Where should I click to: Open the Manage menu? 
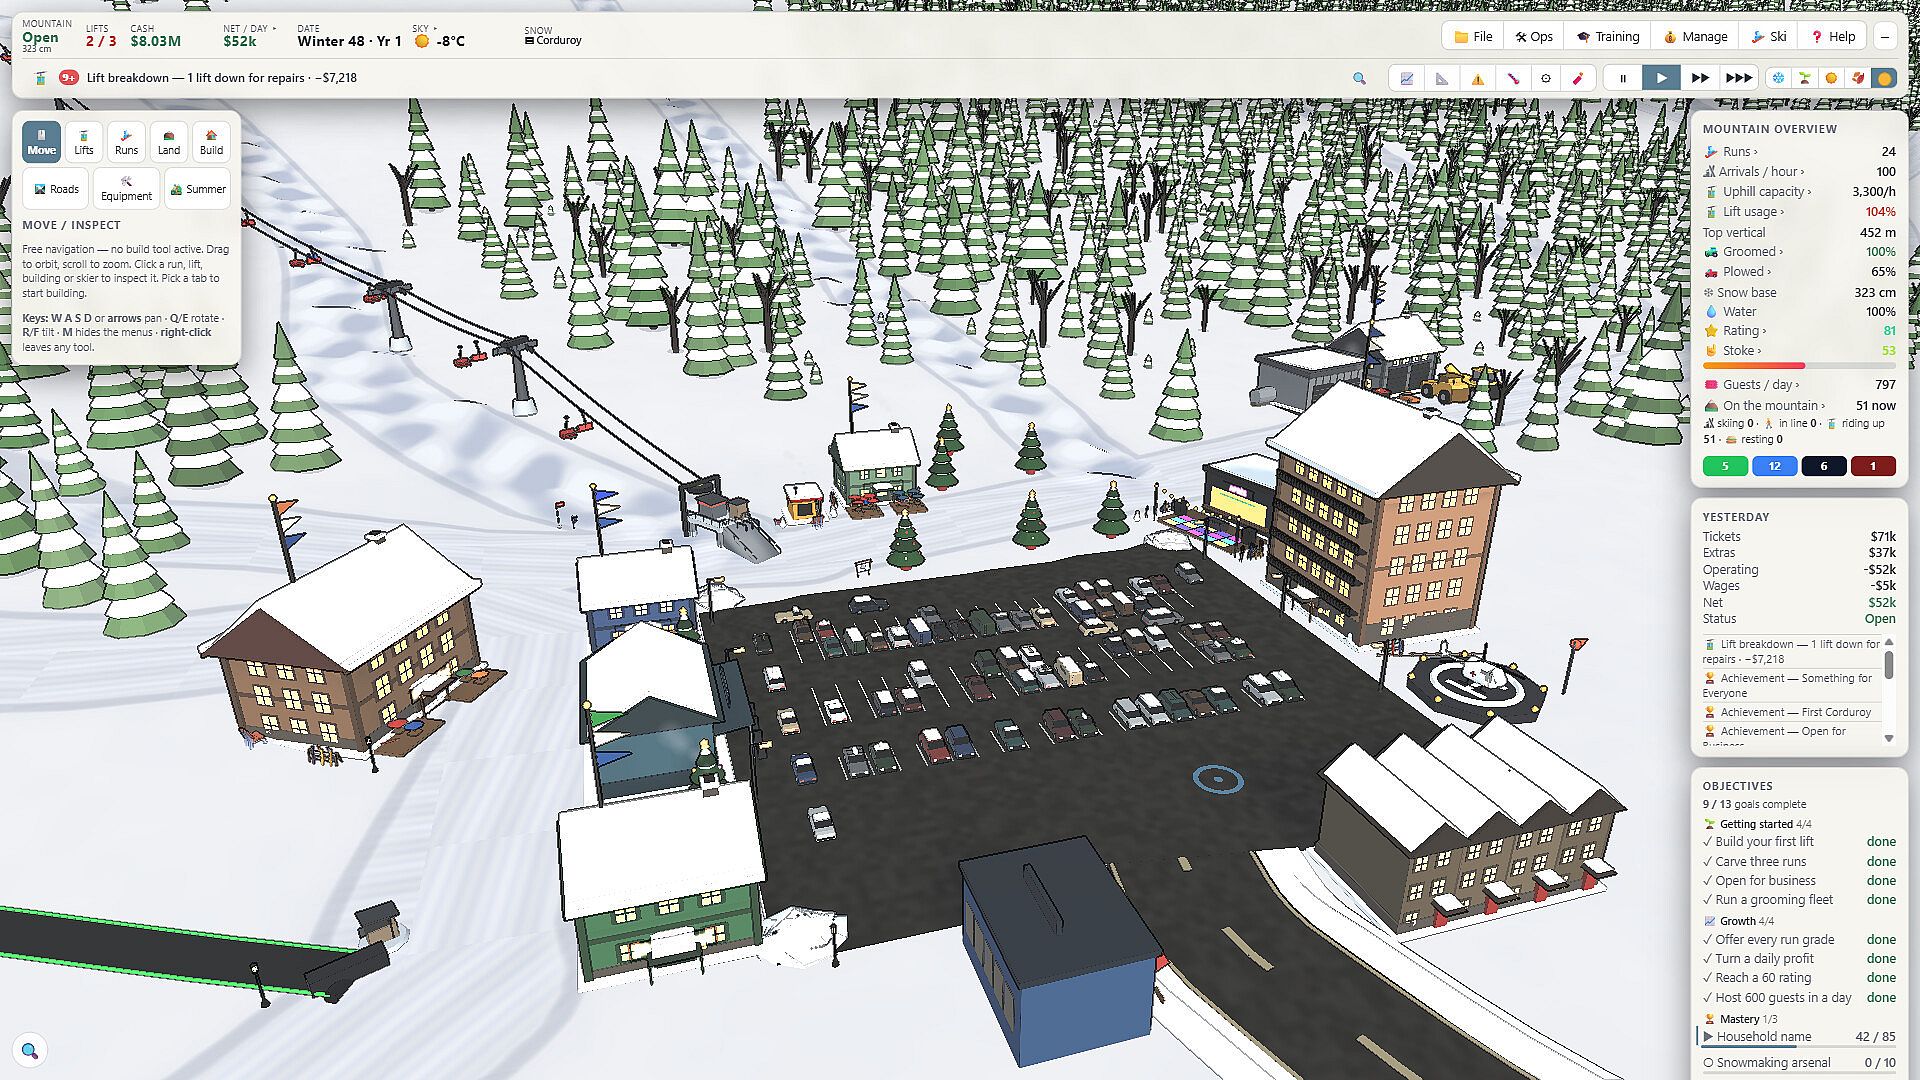pos(1695,36)
